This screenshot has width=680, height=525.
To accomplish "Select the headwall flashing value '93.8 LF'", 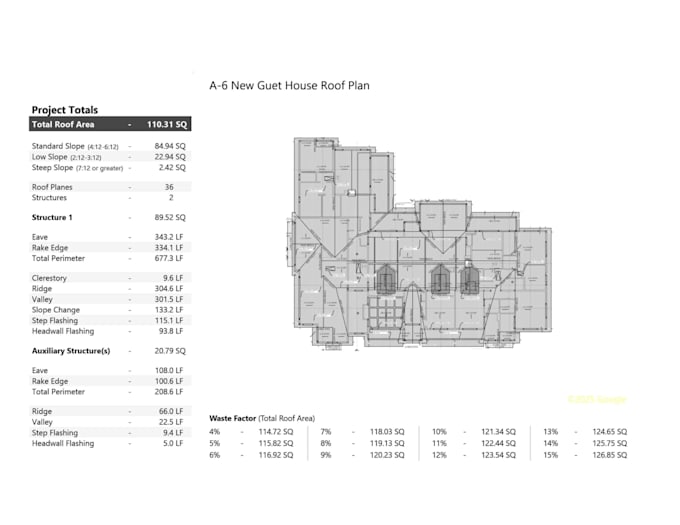I will click(x=171, y=331).
